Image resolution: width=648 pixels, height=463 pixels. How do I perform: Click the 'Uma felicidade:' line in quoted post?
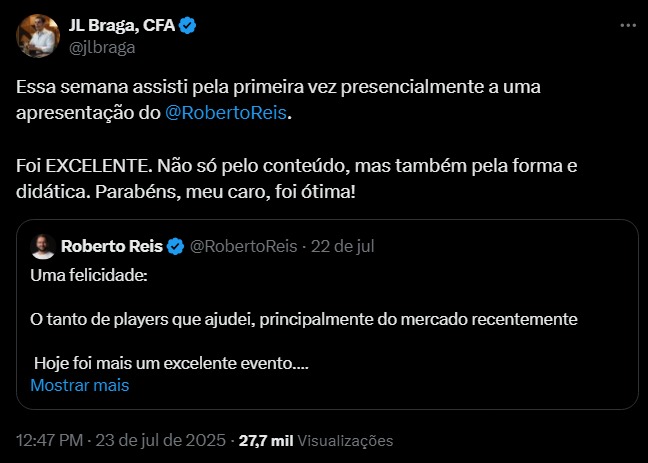point(88,273)
